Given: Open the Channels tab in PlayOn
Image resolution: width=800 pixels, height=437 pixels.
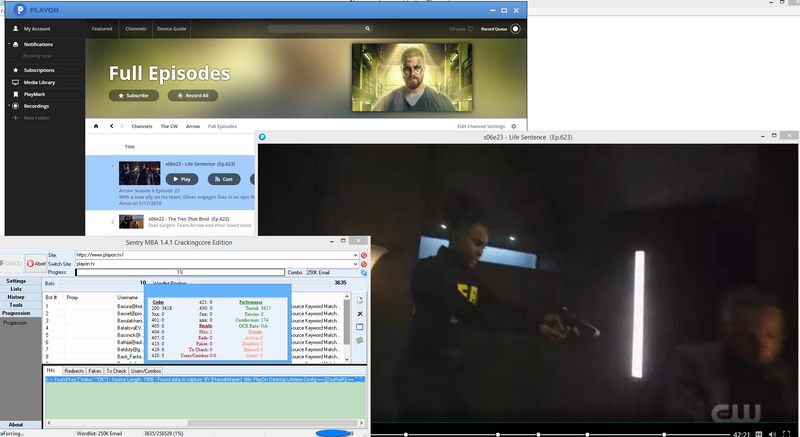Looking at the screenshot, I should 136,29.
